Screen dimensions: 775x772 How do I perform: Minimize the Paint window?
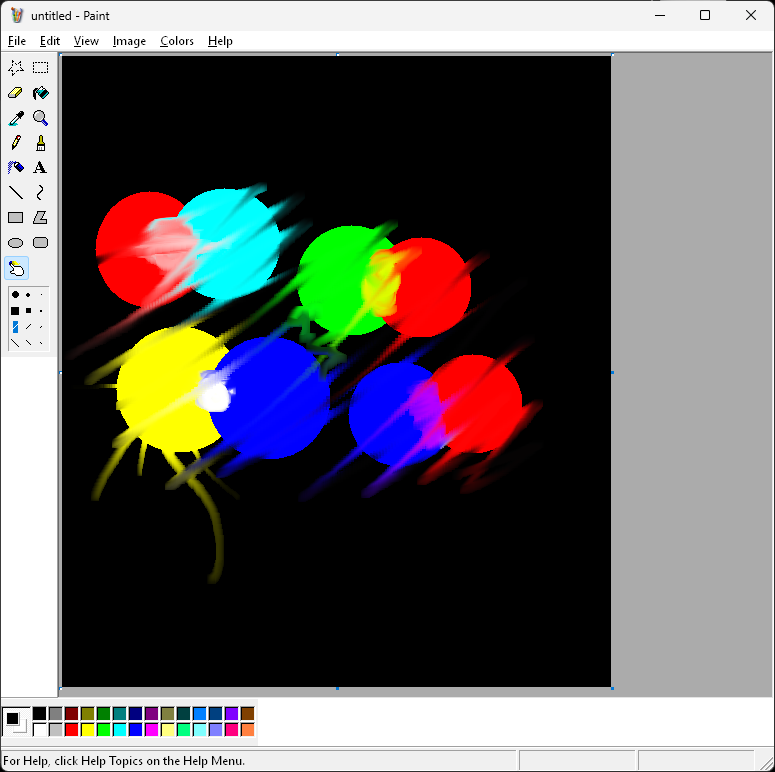tap(660, 15)
